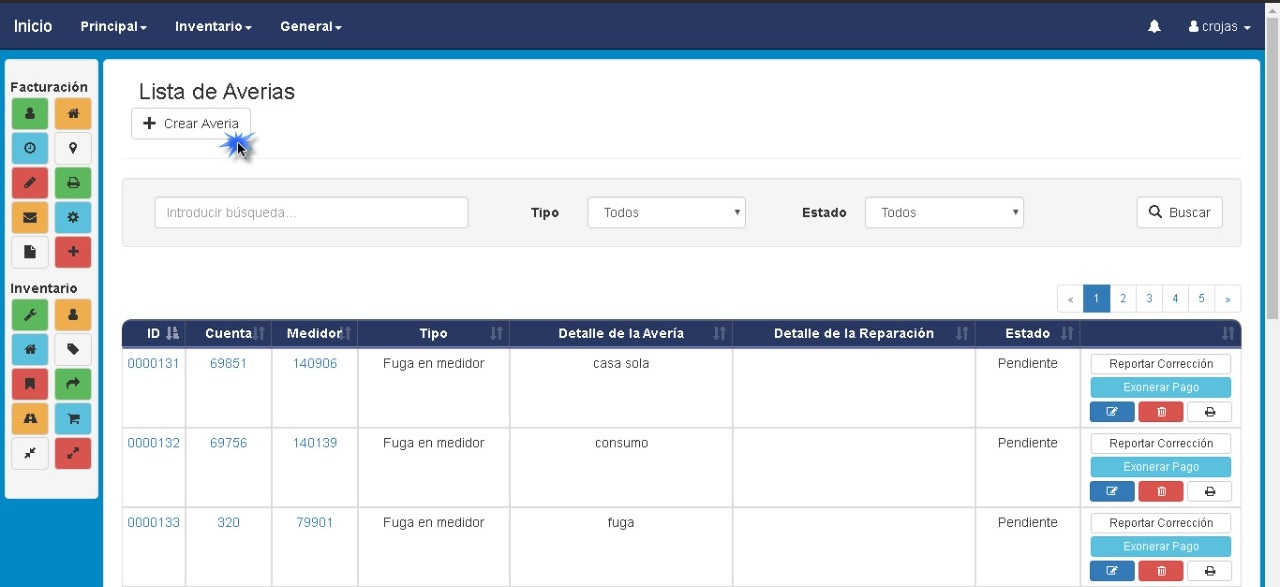Click the red bookmark icon in Inventario

(30, 384)
